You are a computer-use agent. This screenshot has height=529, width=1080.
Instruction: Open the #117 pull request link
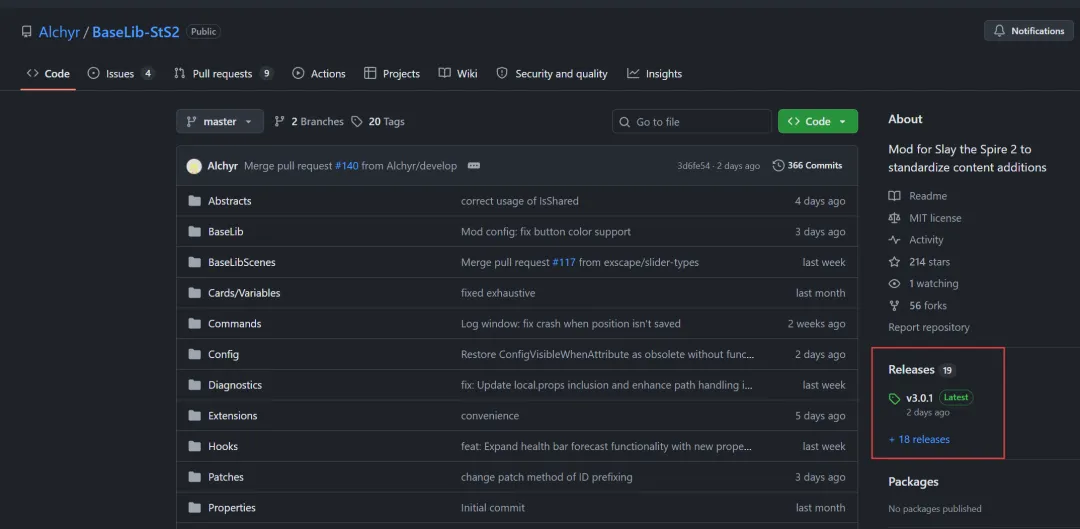pyautogui.click(x=564, y=262)
